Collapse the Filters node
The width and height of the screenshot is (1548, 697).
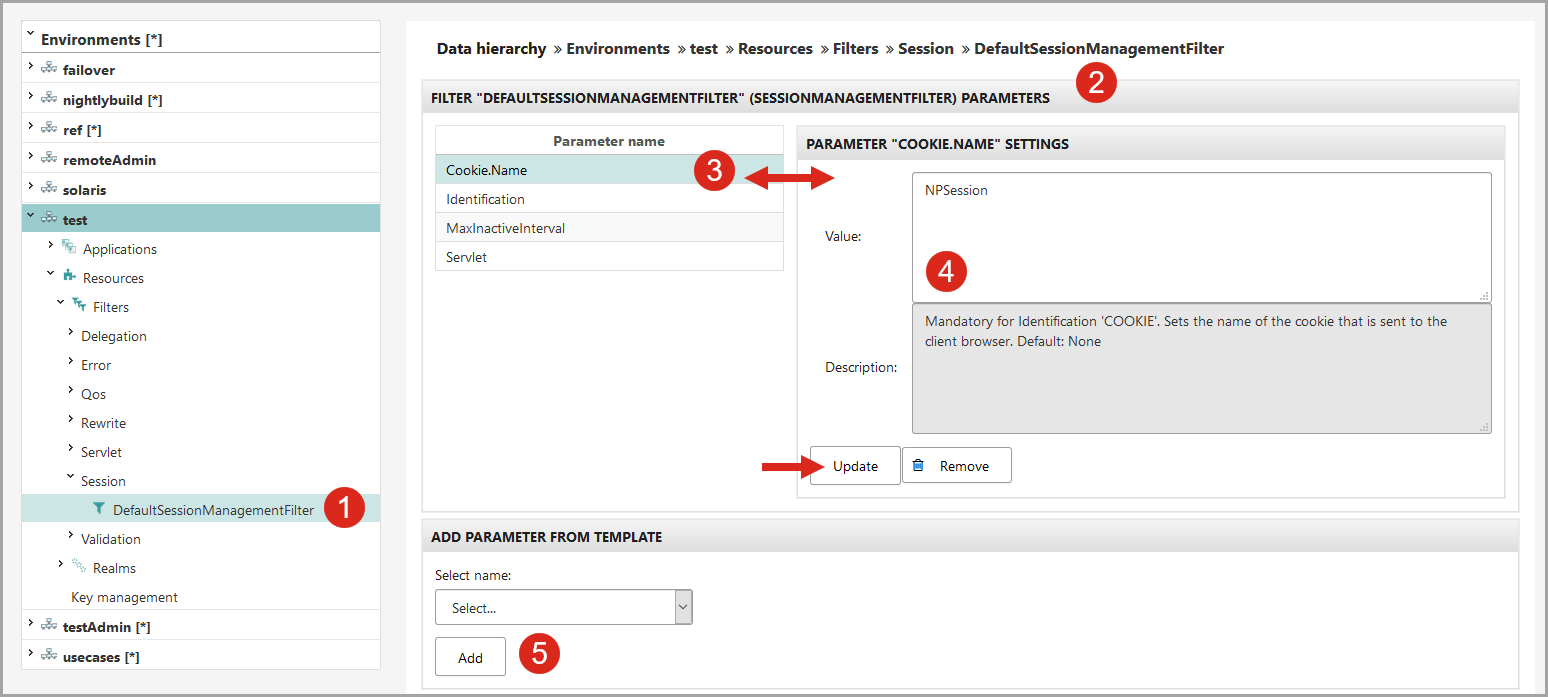click(60, 302)
